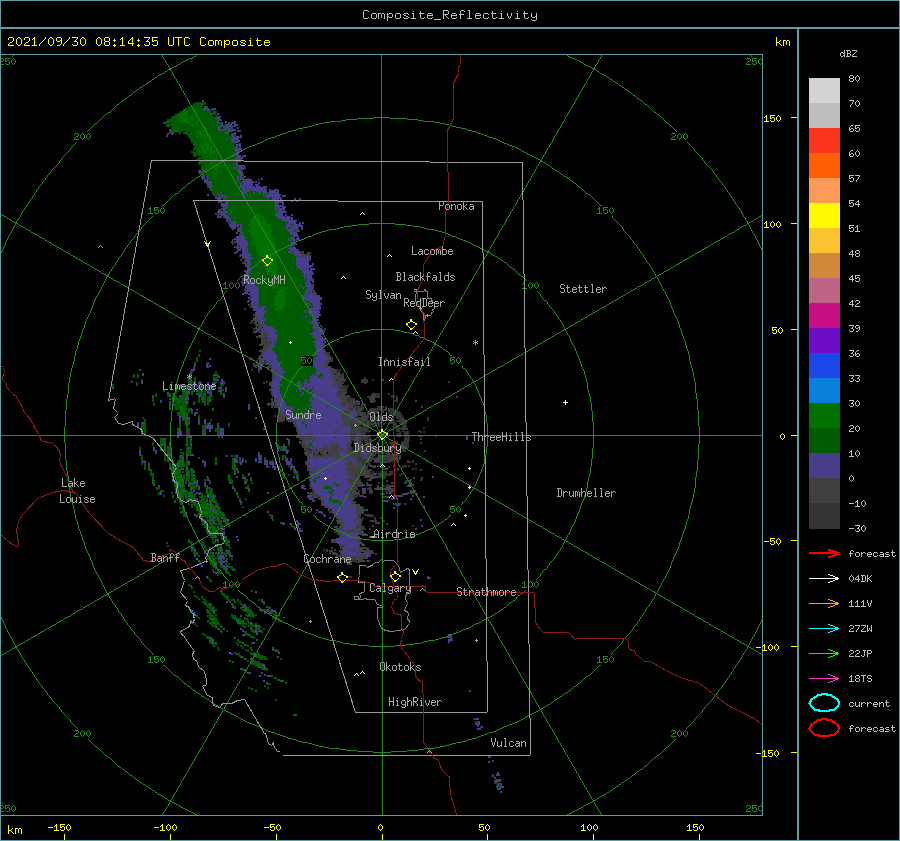Click the Lacombe label
Screen dimensions: 900x841
(x=432, y=251)
